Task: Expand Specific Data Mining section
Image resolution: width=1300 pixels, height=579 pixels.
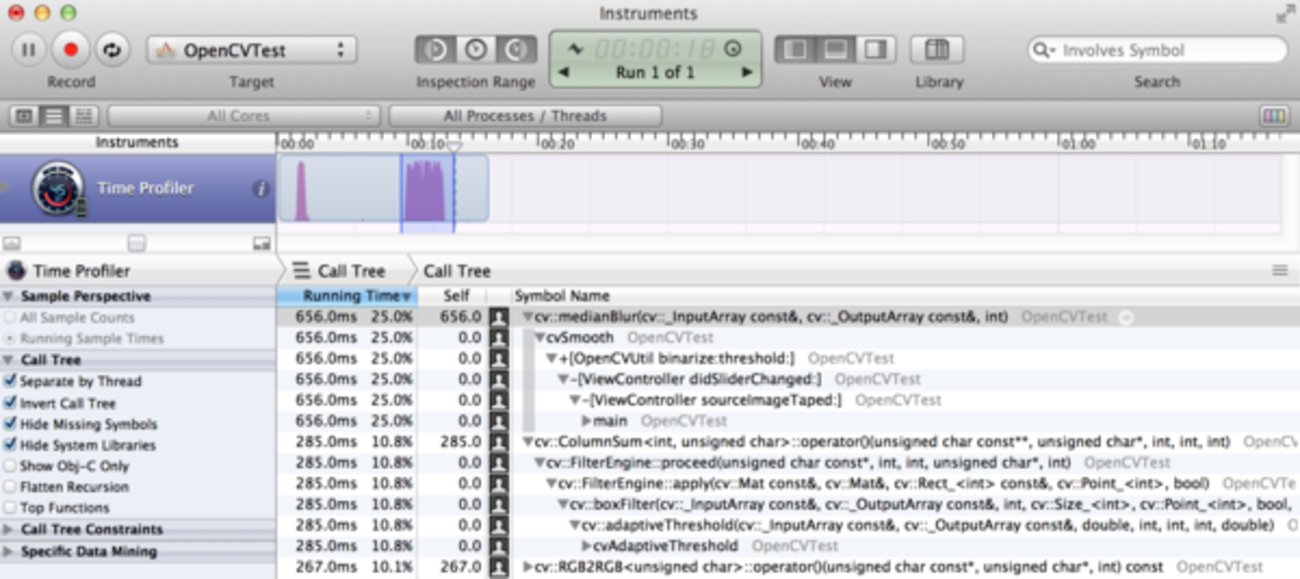Action: point(8,551)
